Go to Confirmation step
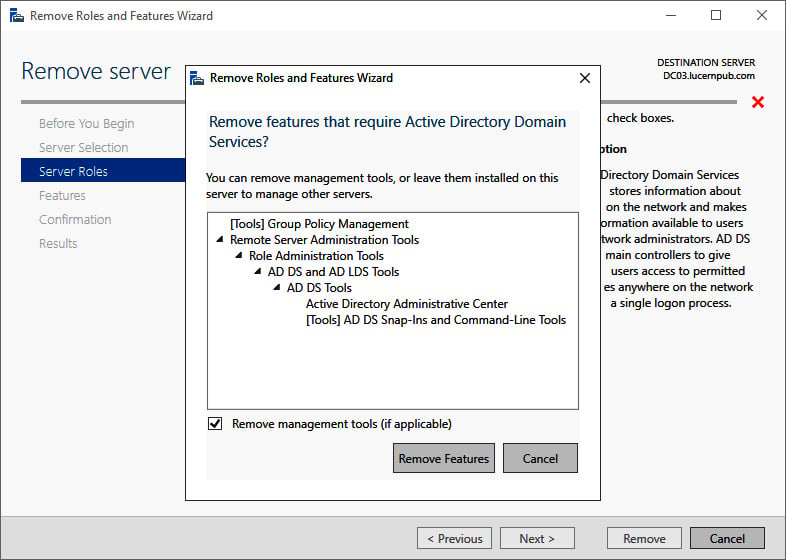The image size is (786, 560). pyautogui.click(x=75, y=220)
